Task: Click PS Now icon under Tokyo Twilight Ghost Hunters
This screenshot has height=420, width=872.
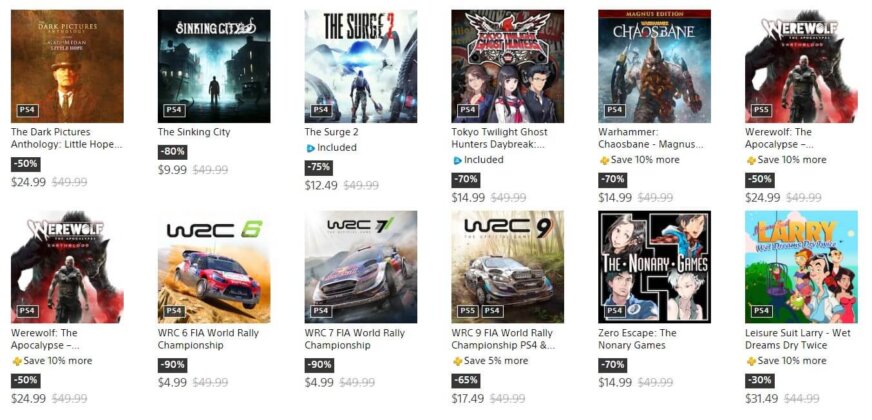Action: pyautogui.click(x=457, y=160)
